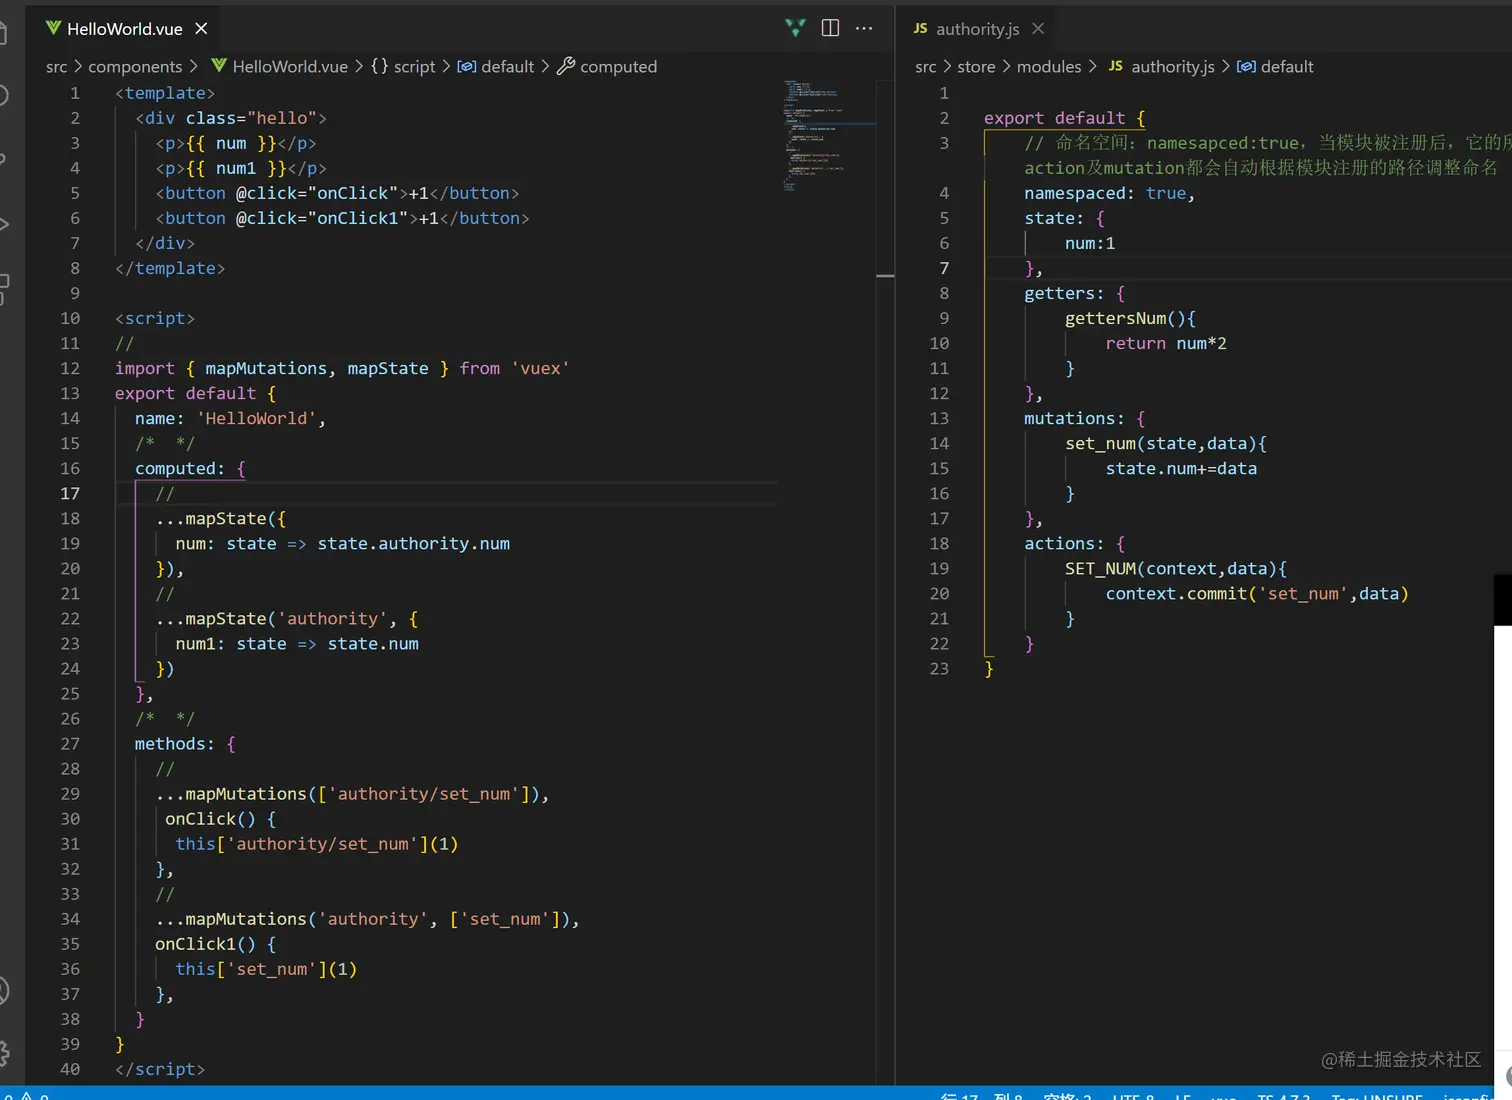This screenshot has height=1100, width=1512.
Task: Switch to the HelloWorld.vue tab
Action: (125, 29)
